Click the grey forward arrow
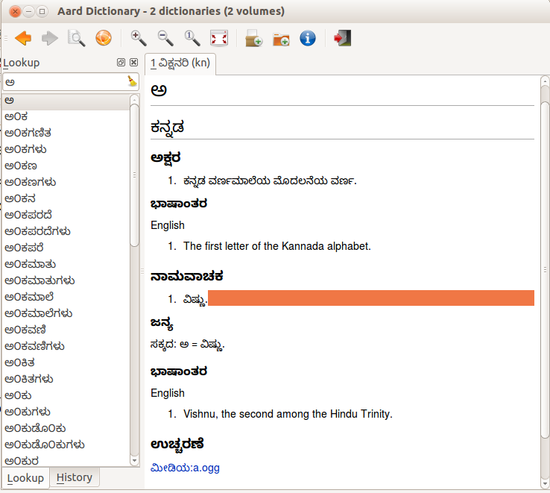Viewport: 550px width, 493px height. click(50, 38)
